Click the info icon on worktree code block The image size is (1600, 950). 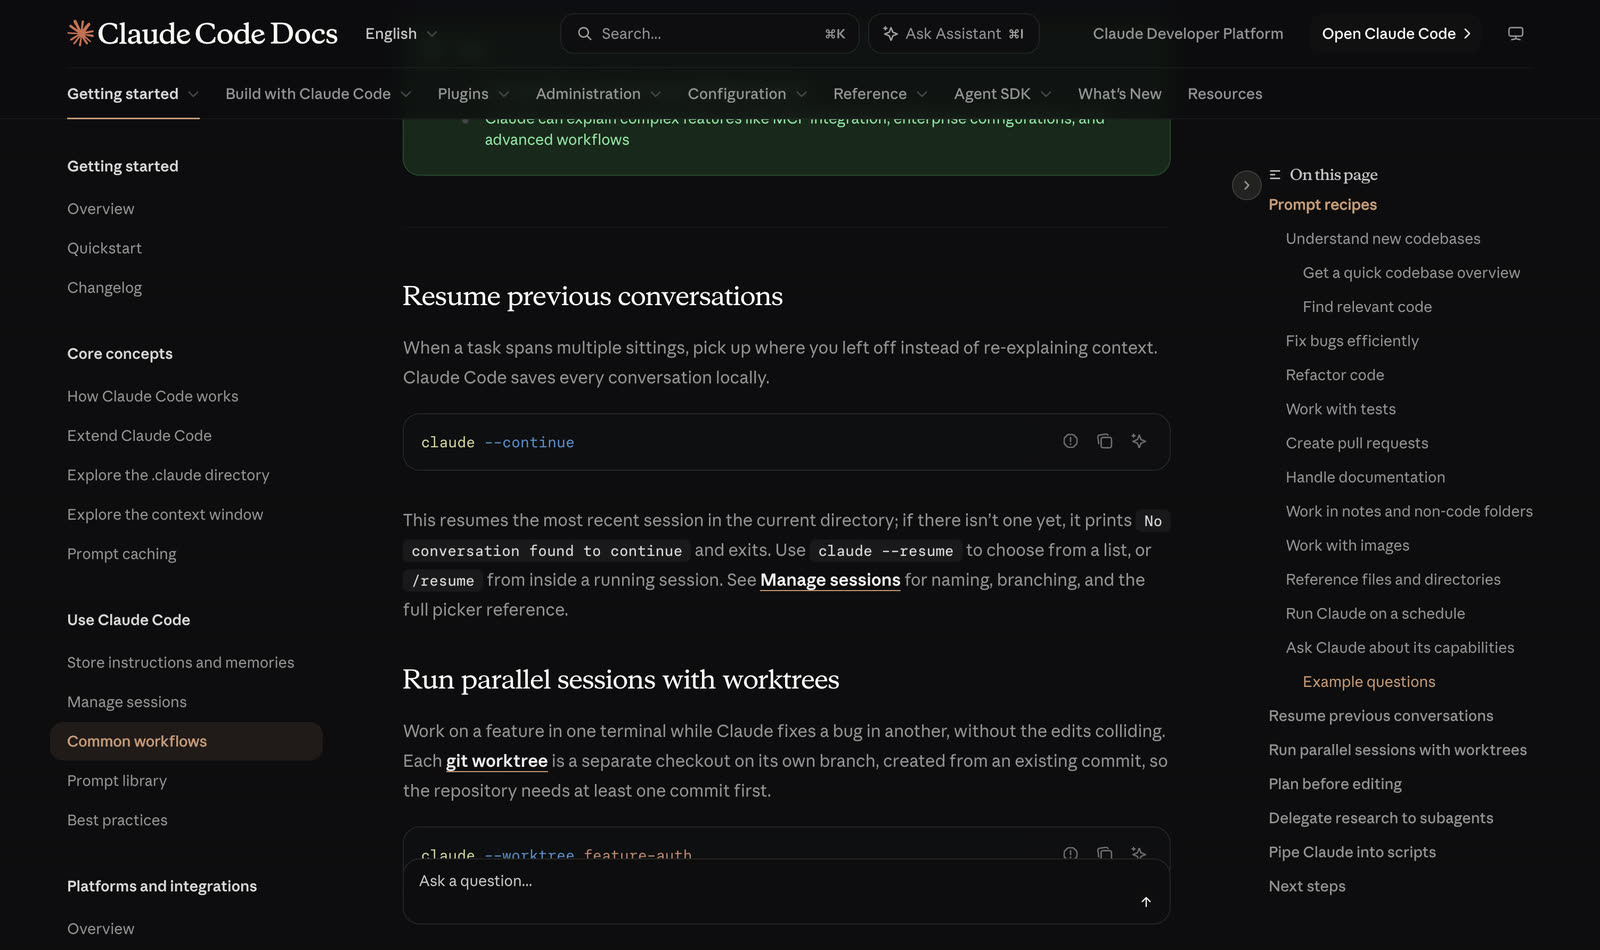pyautogui.click(x=1070, y=853)
